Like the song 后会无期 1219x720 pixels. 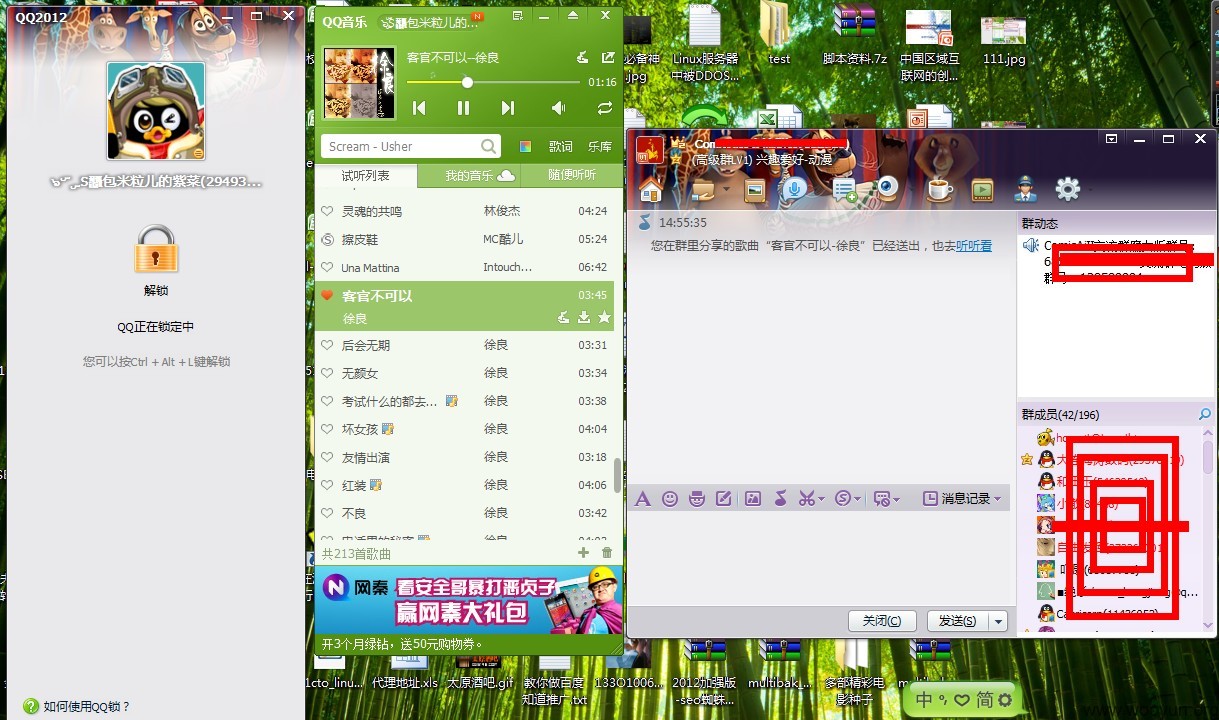[327, 345]
